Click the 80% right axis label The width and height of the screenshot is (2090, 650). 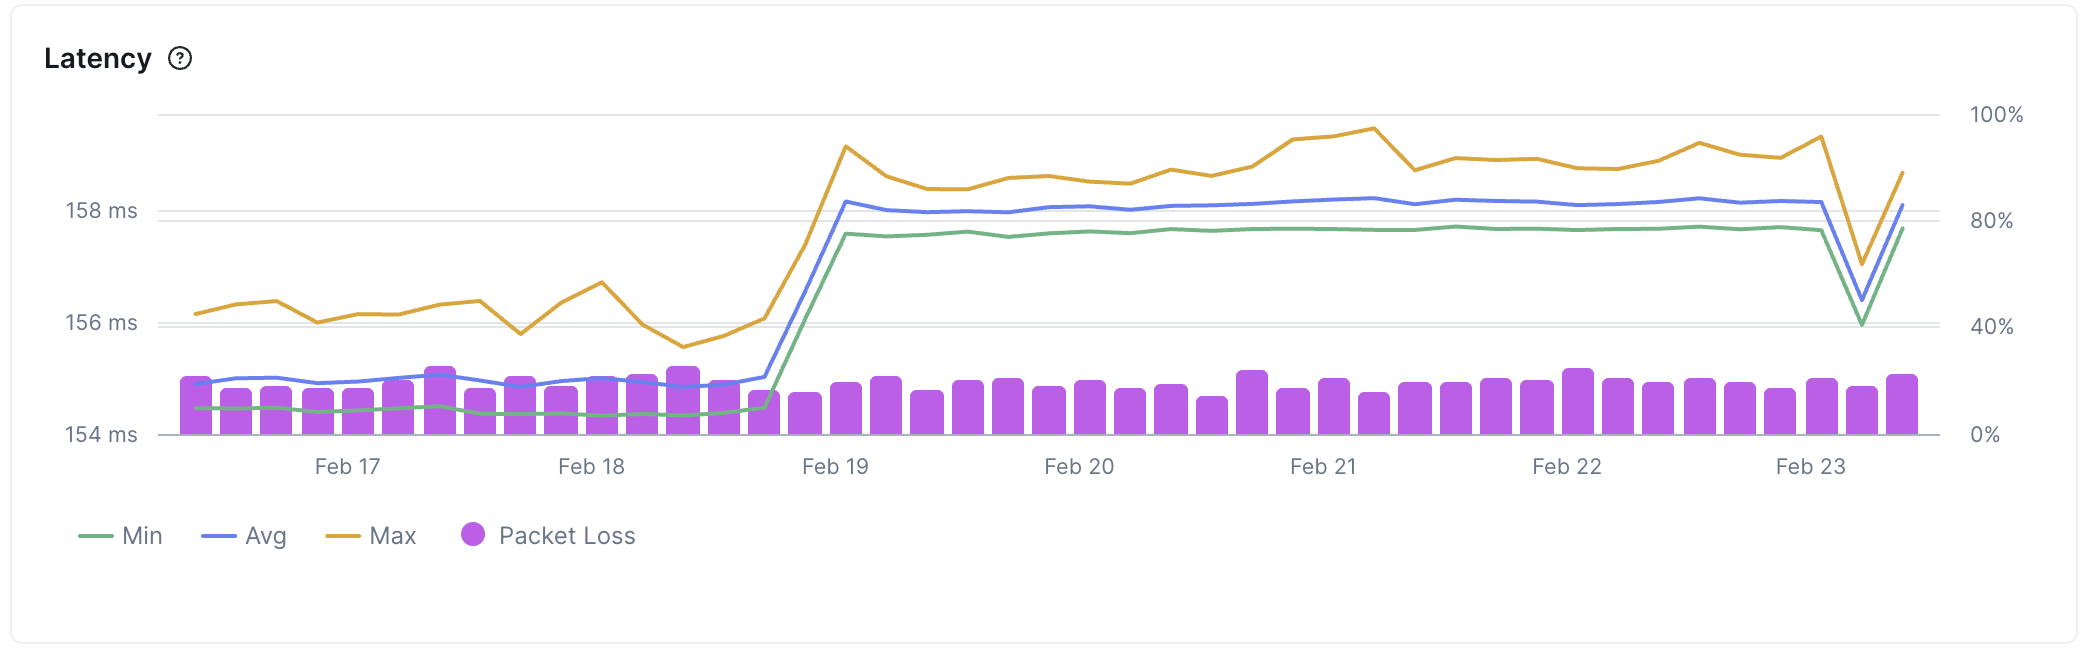[1992, 221]
